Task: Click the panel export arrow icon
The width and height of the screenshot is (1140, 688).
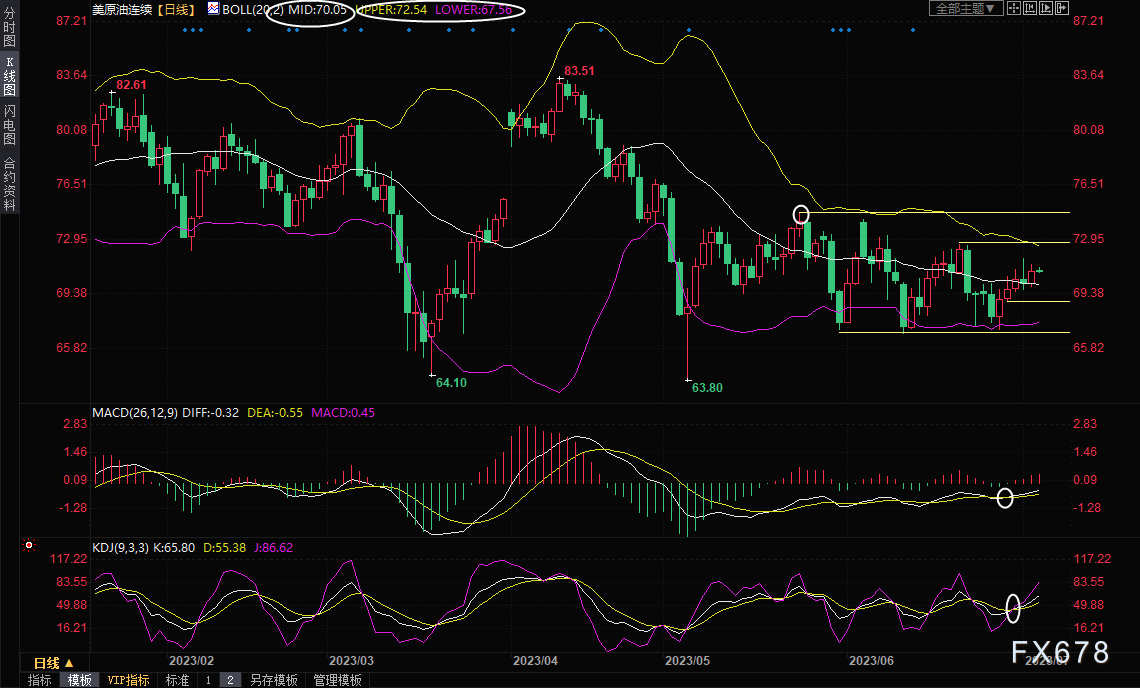Action: tap(1062, 8)
